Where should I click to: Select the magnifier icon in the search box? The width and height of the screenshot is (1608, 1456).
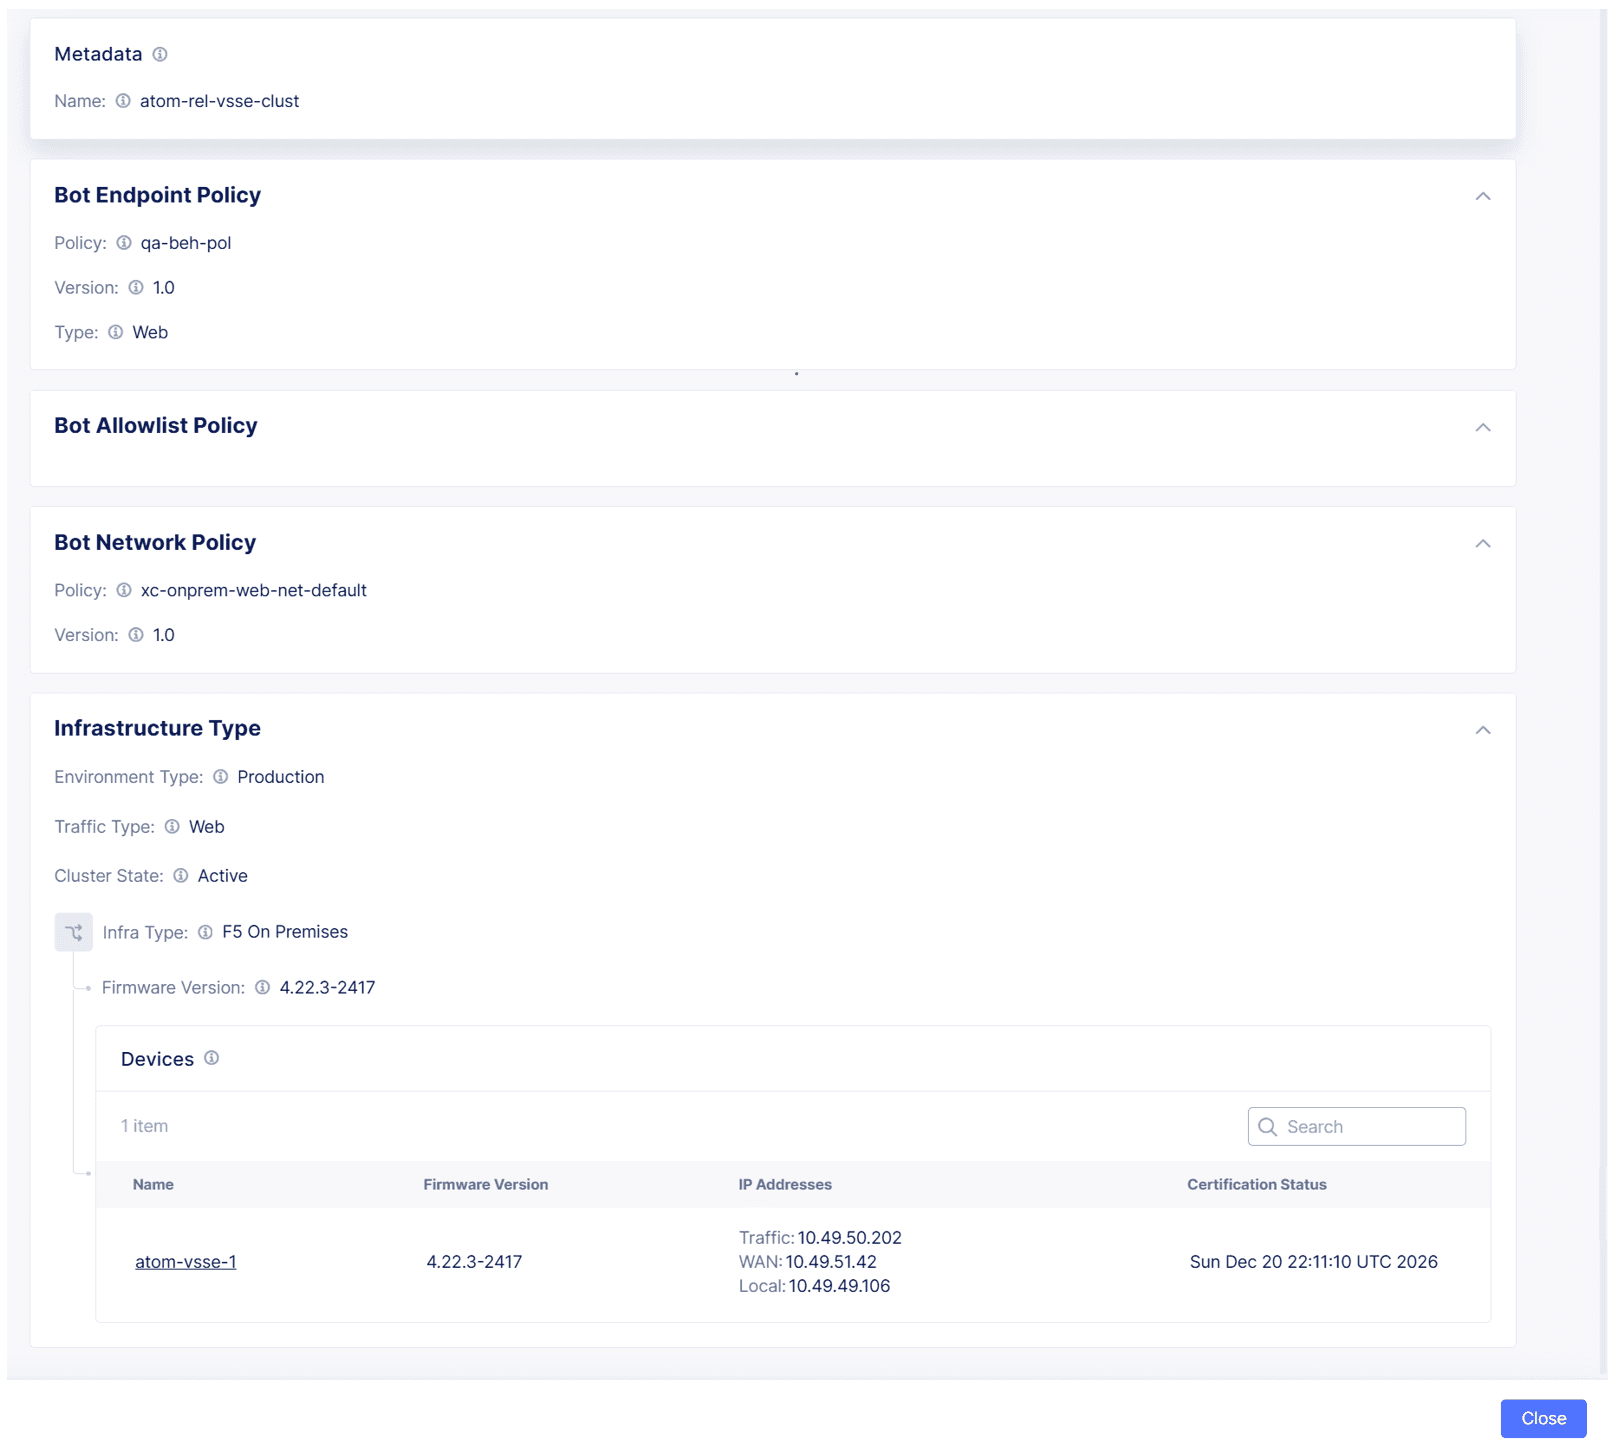[x=1267, y=1126]
